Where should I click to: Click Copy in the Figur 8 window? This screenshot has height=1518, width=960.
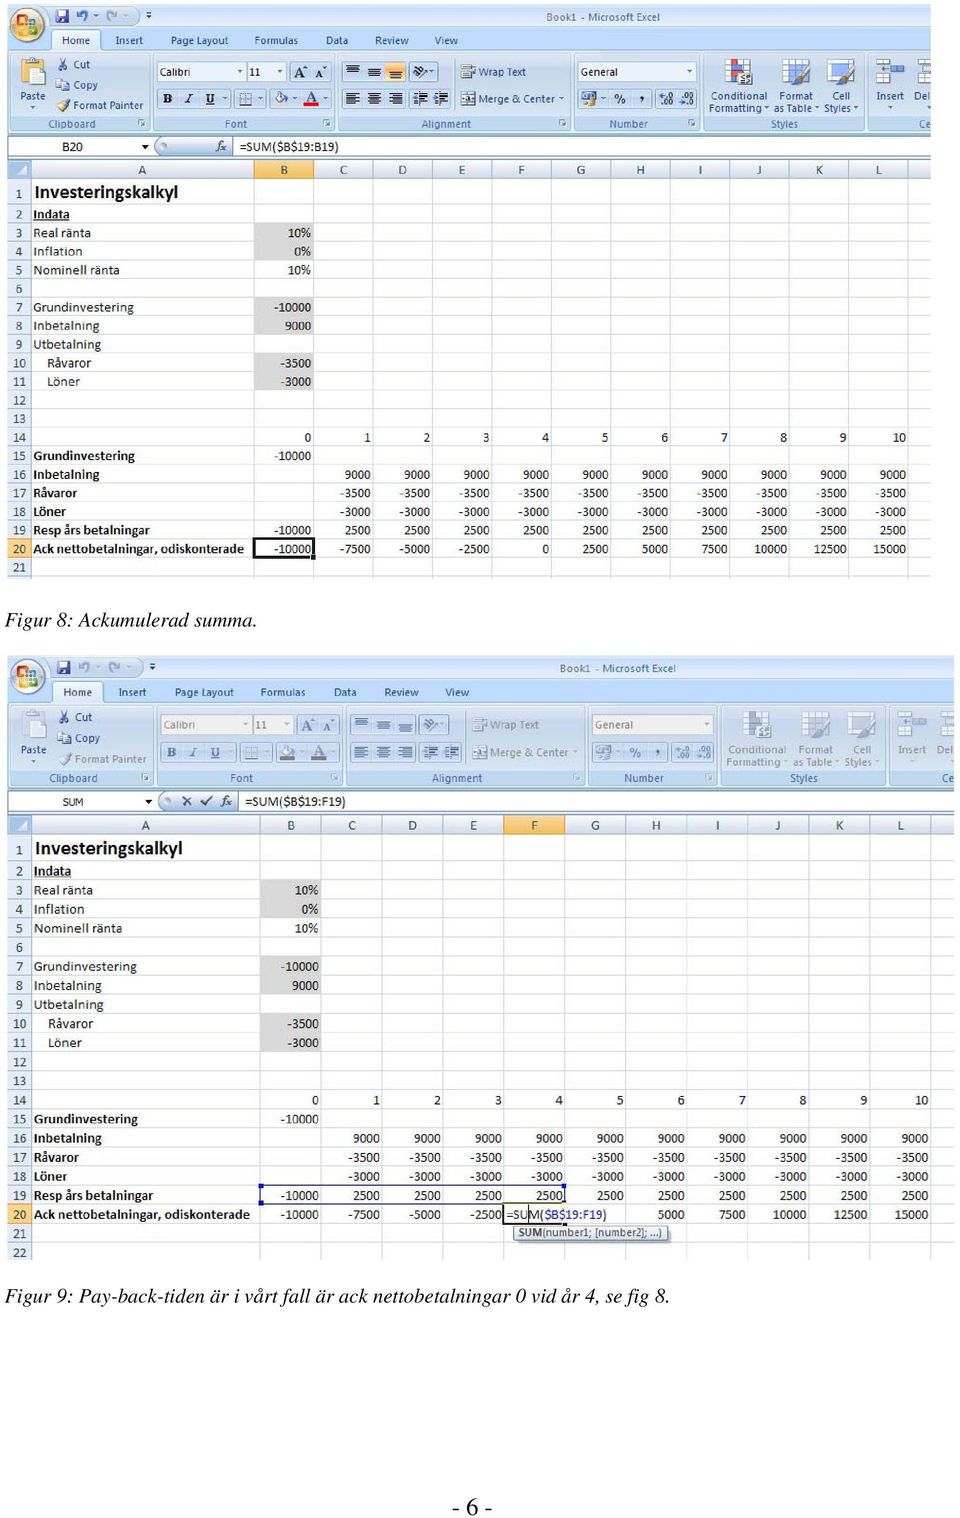pos(77,85)
